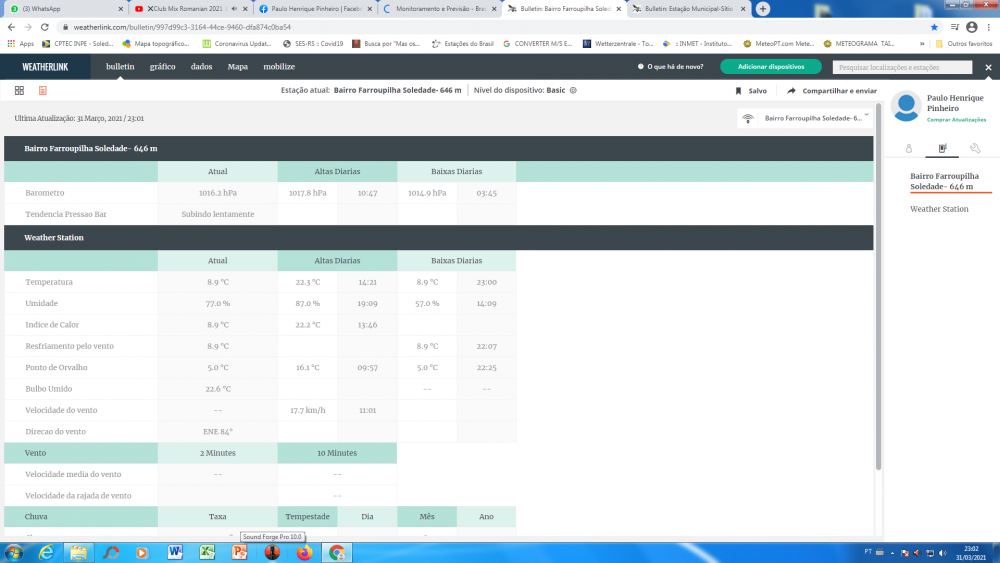Click the Salvo bookmark icon
Image resolution: width=1000 pixels, height=563 pixels.
pyautogui.click(x=739, y=90)
